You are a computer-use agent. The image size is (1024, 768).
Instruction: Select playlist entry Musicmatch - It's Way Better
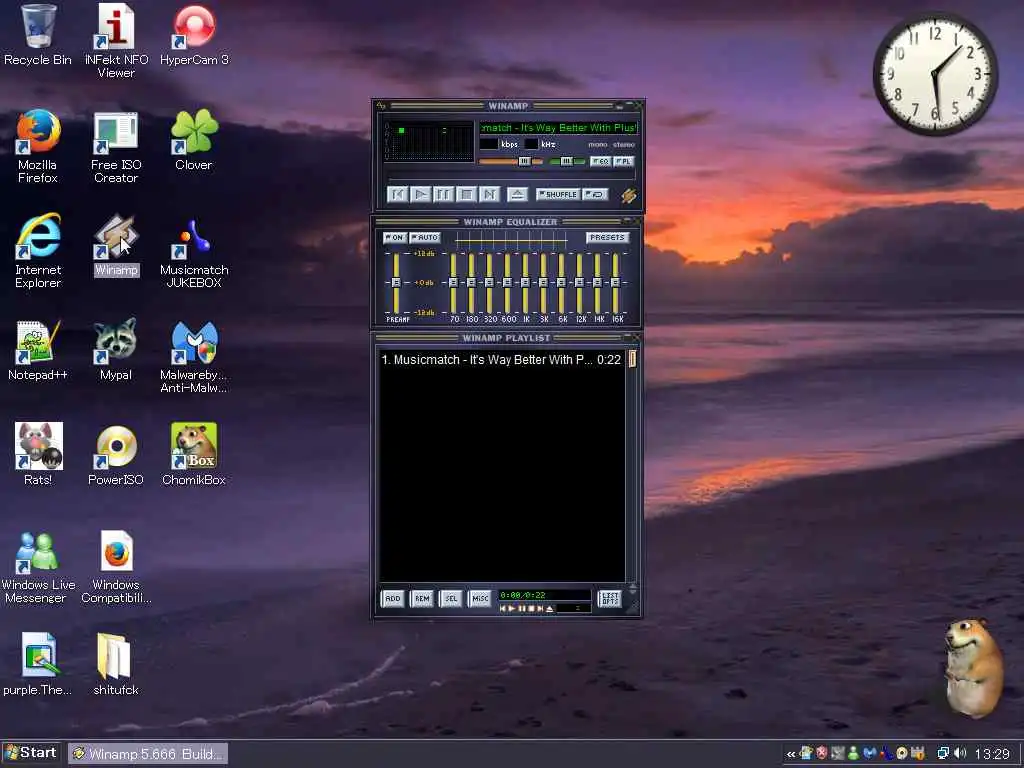(501, 359)
